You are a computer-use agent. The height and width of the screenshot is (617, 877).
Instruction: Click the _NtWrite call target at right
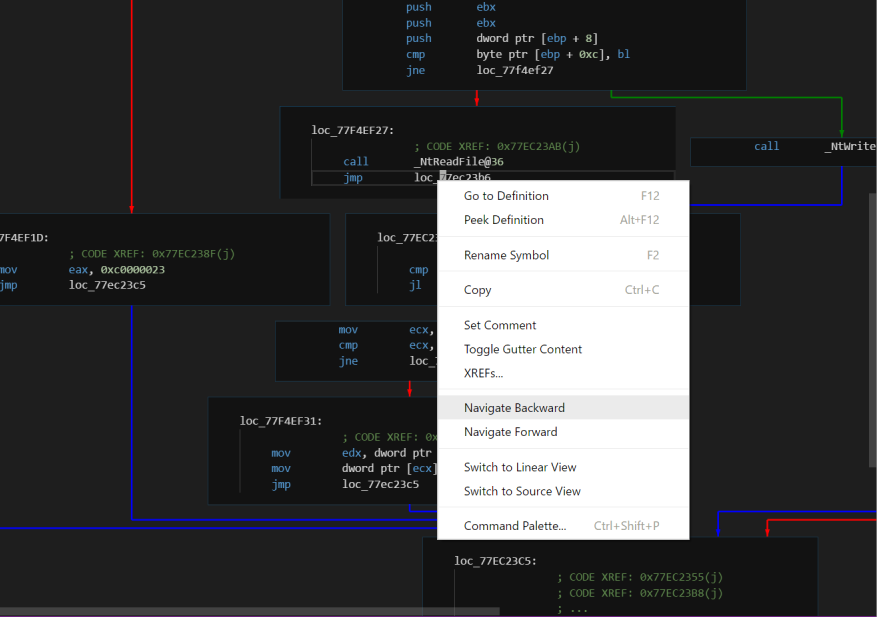click(850, 146)
